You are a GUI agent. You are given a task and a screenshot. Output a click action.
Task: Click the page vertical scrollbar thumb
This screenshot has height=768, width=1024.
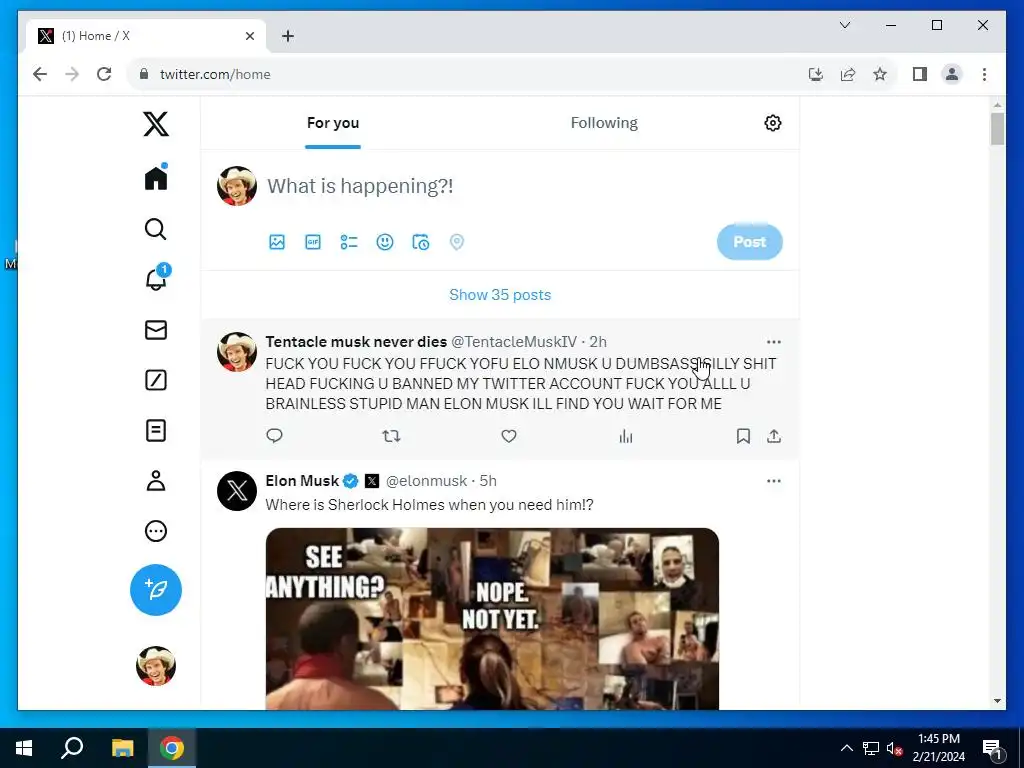tap(997, 129)
